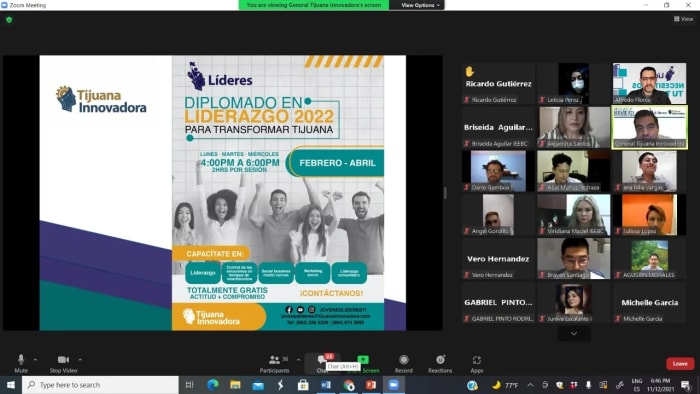Open Zoom Apps
Screen dimensions: 700x394
coord(477,363)
